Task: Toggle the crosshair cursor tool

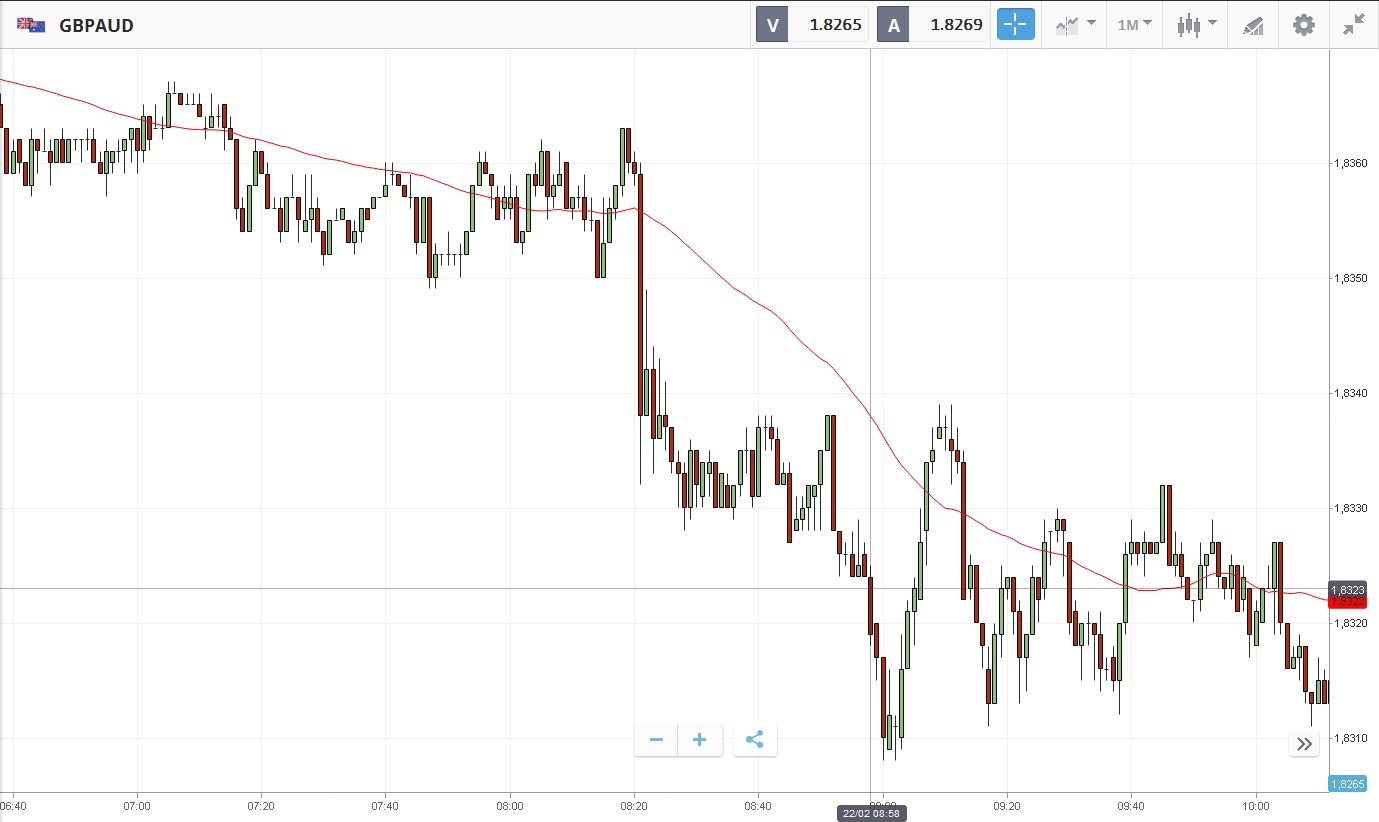Action: point(1015,25)
